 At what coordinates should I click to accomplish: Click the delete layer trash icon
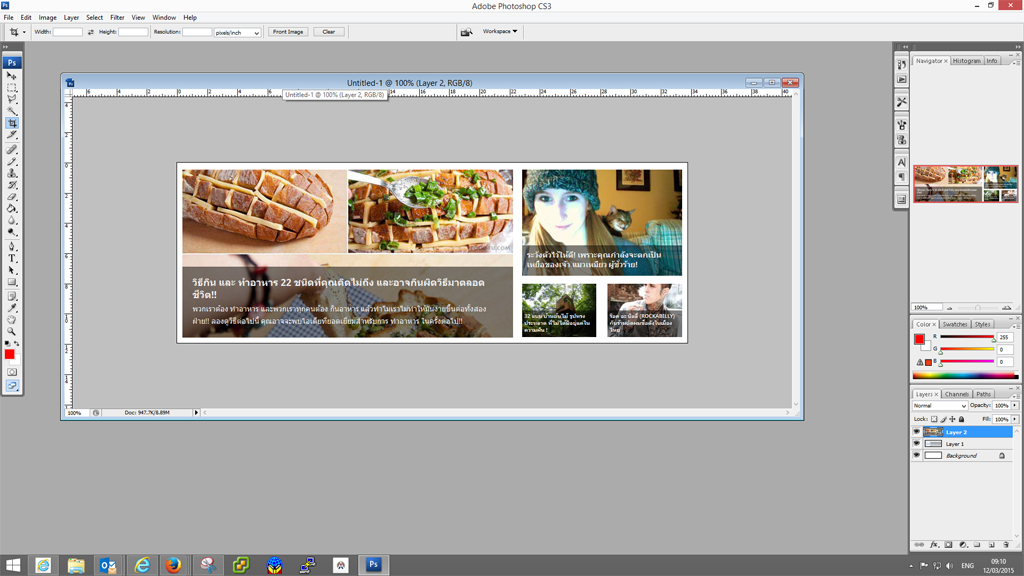pos(1006,545)
